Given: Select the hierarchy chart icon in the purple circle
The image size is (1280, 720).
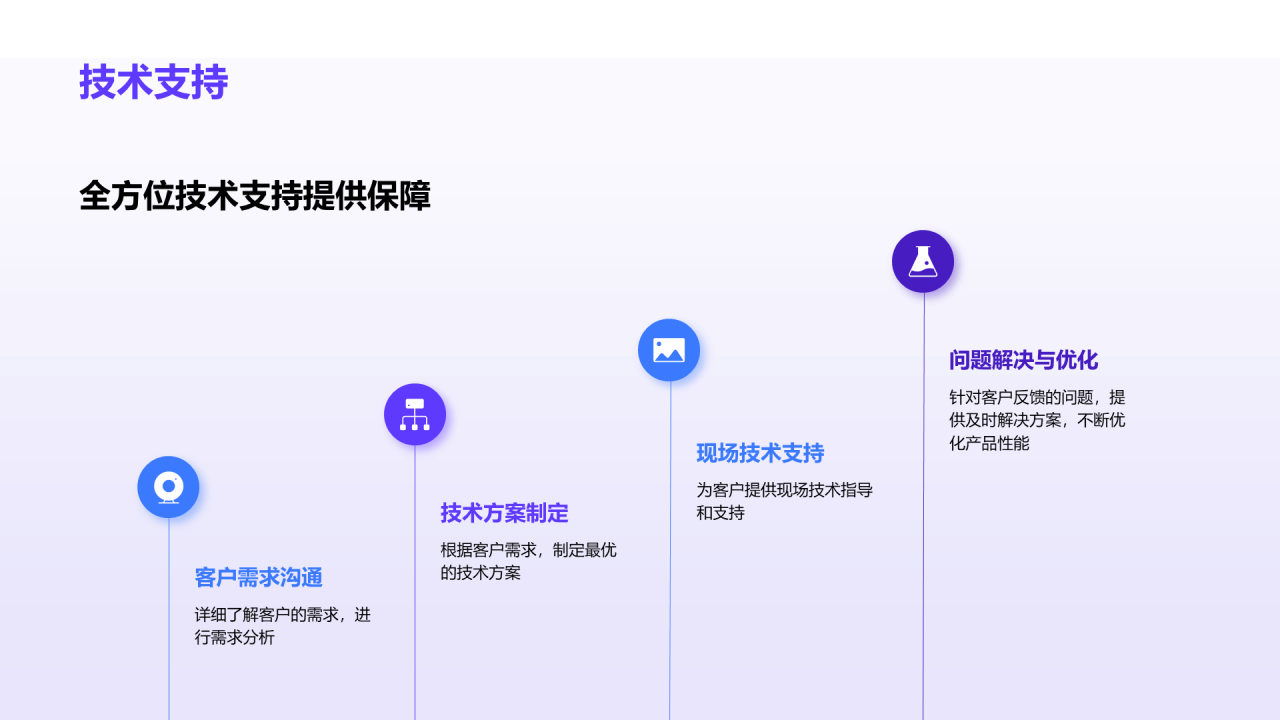Looking at the screenshot, I should coord(415,414).
